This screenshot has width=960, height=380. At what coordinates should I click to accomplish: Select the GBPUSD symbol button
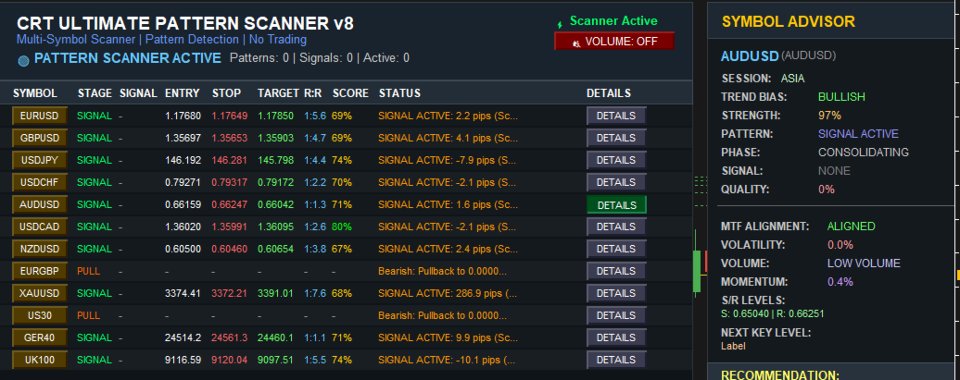(39, 138)
